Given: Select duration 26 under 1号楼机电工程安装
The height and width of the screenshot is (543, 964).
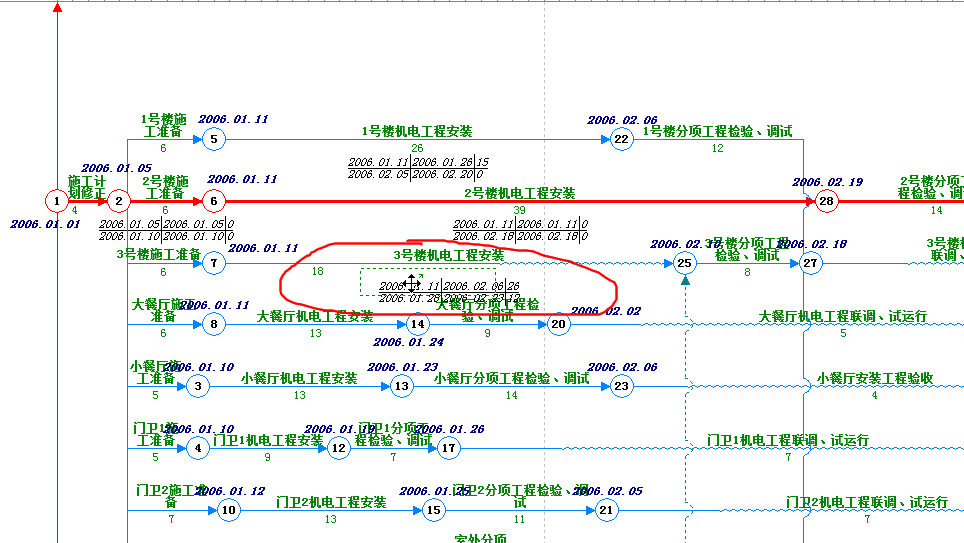Looking at the screenshot, I should point(417,148).
